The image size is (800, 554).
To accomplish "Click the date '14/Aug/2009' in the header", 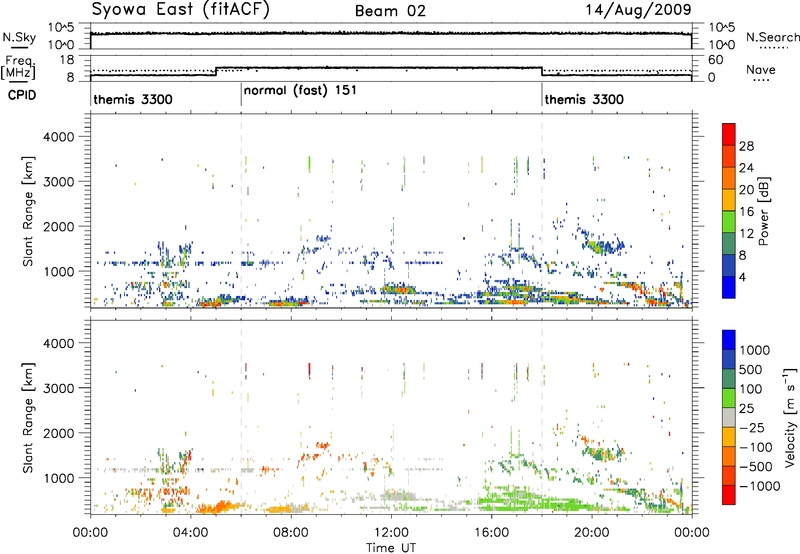I will (638, 10).
